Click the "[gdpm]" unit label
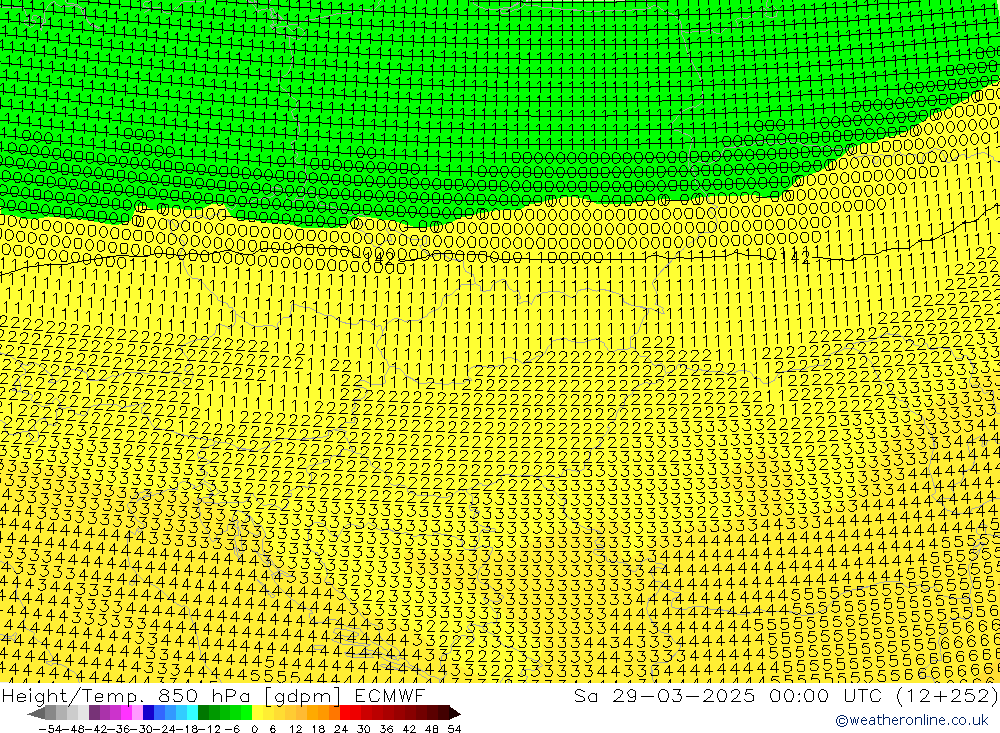The image size is (1000, 733). (302, 697)
